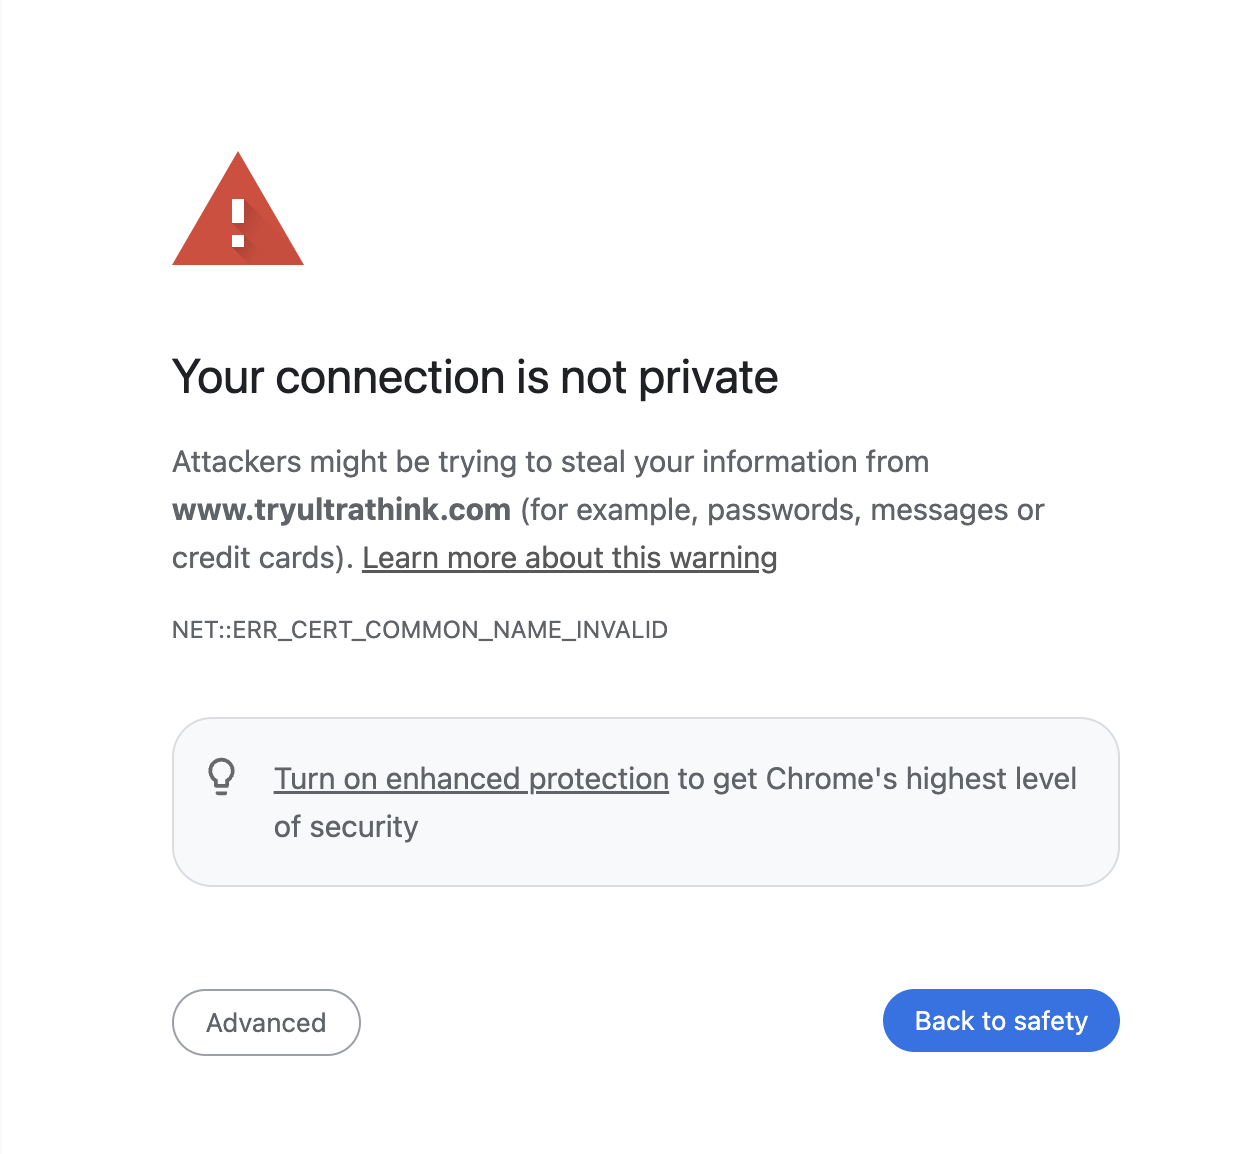The height and width of the screenshot is (1154, 1254).
Task: Click the bold www.tryultrathink.com domain name
Action: pos(342,510)
